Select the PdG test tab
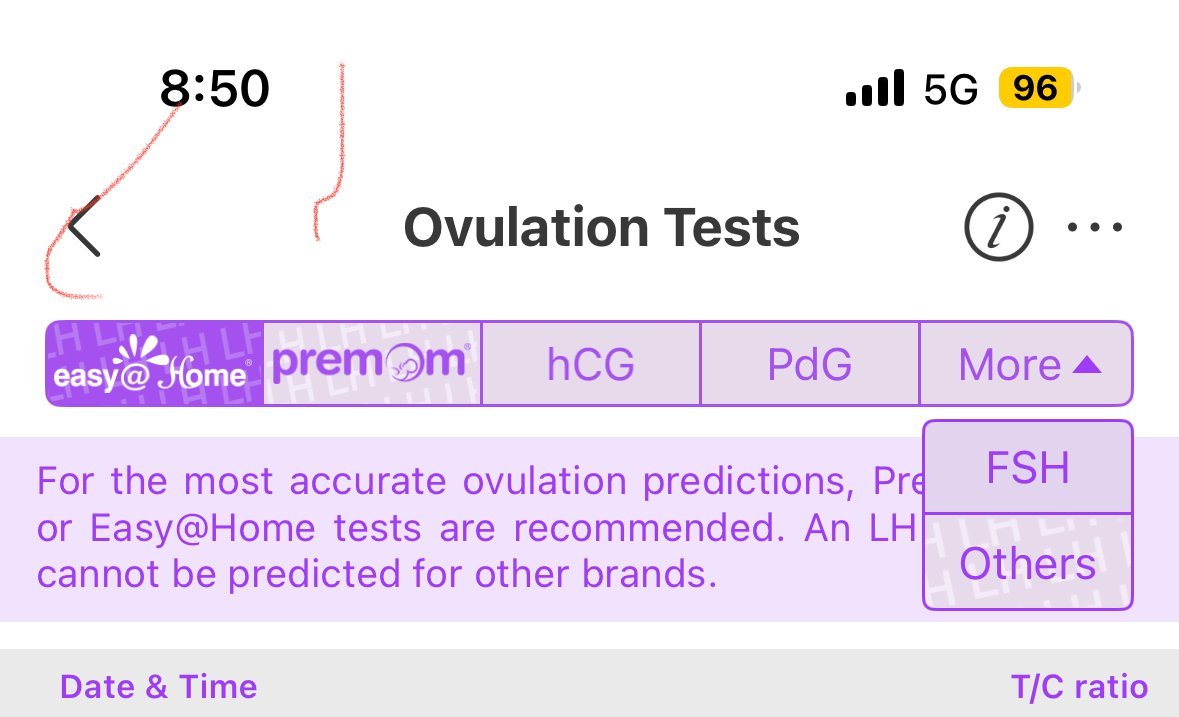This screenshot has height=717, width=1179. click(809, 364)
